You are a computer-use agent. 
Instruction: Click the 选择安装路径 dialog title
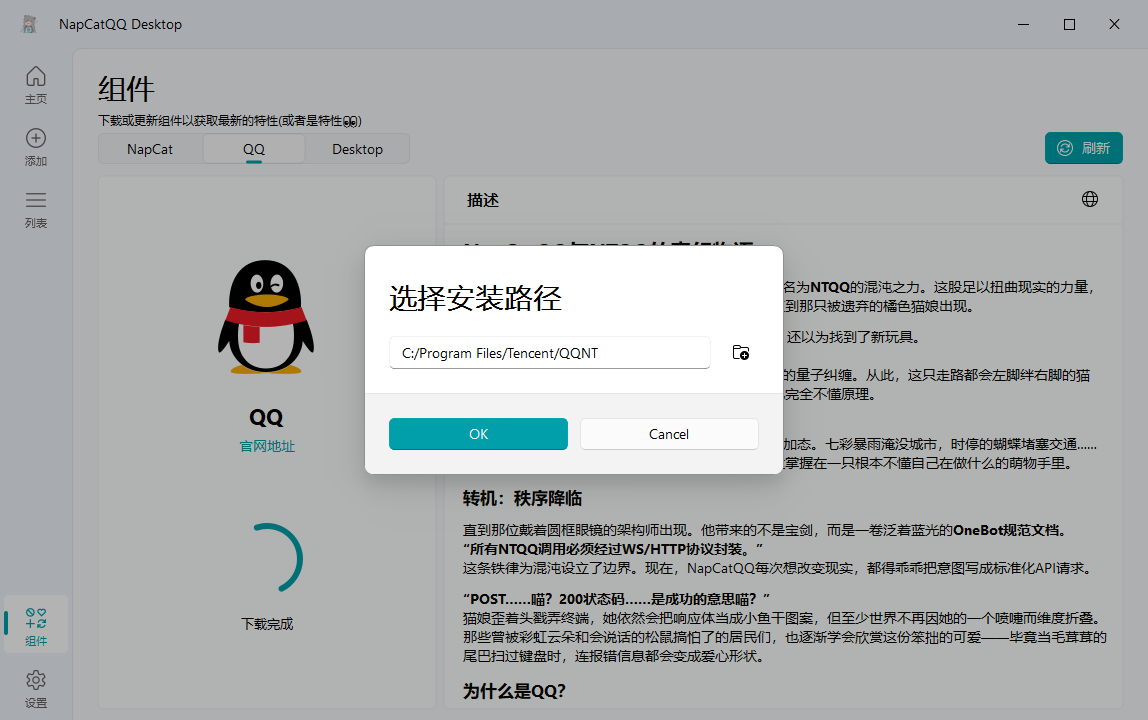tap(475, 298)
